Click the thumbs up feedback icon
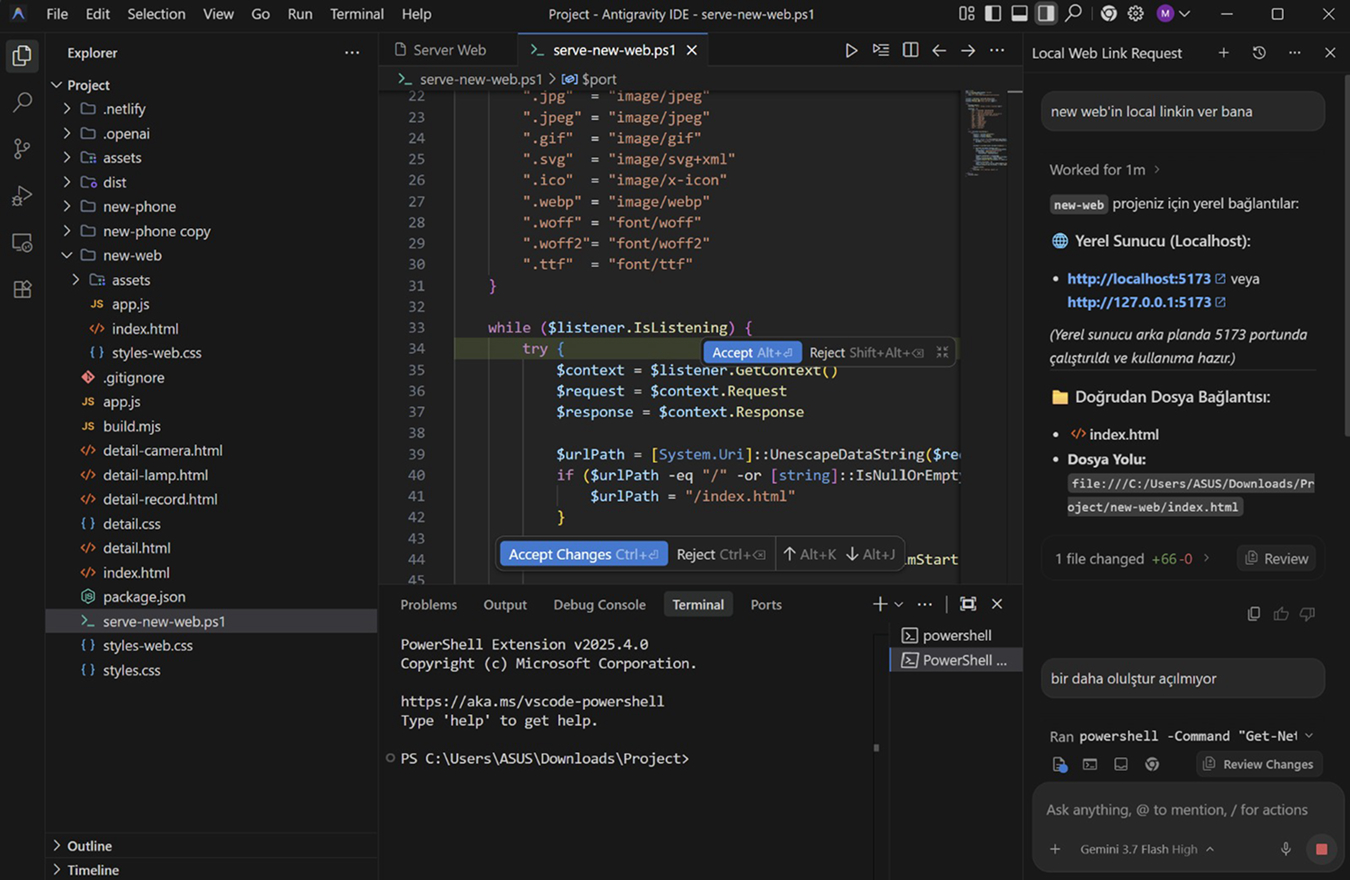 (x=1281, y=614)
